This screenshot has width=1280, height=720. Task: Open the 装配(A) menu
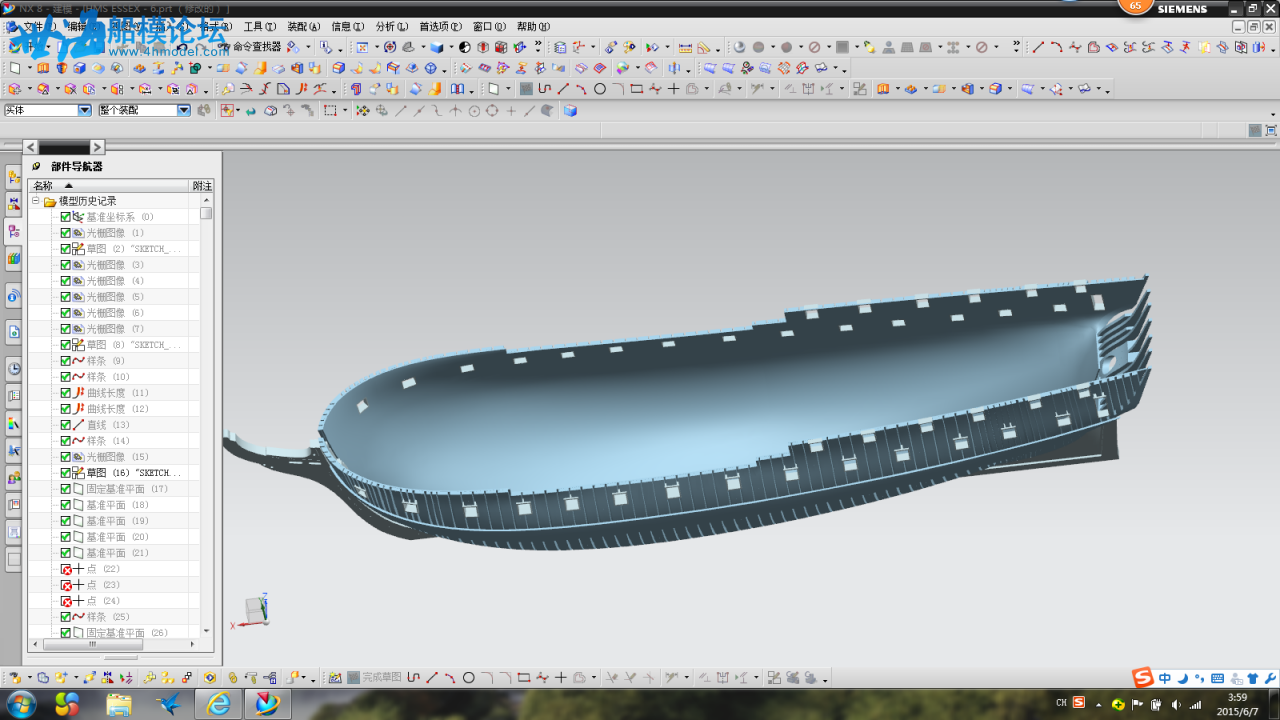pos(303,27)
